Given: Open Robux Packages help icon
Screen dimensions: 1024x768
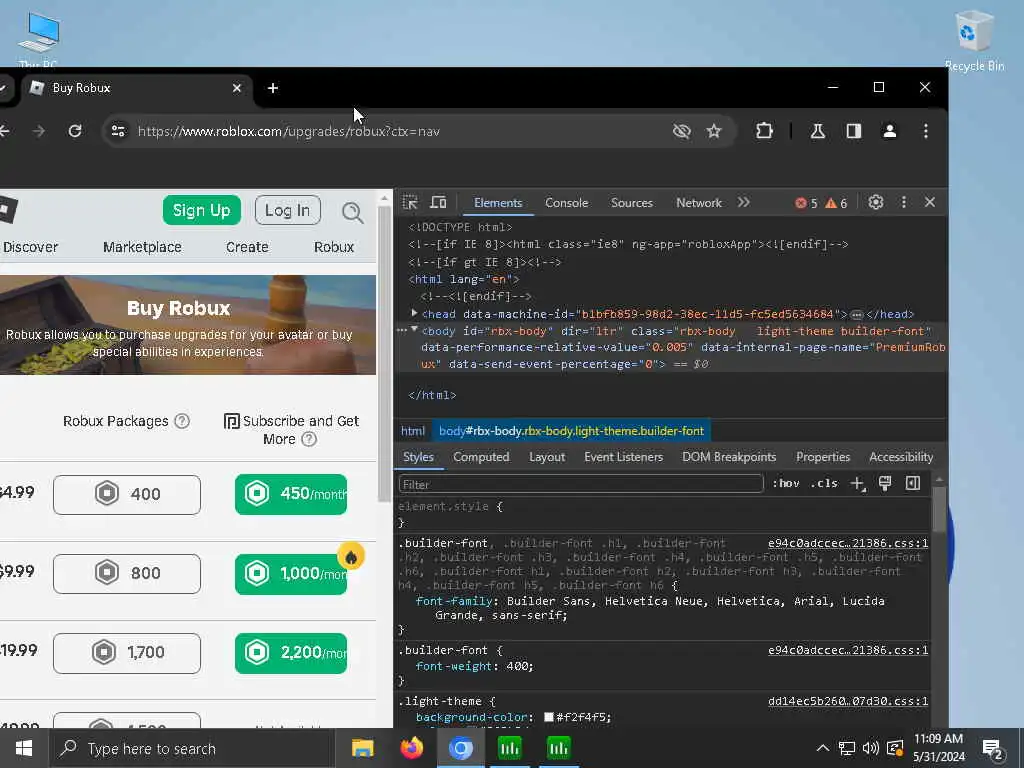Looking at the screenshot, I should tap(182, 421).
